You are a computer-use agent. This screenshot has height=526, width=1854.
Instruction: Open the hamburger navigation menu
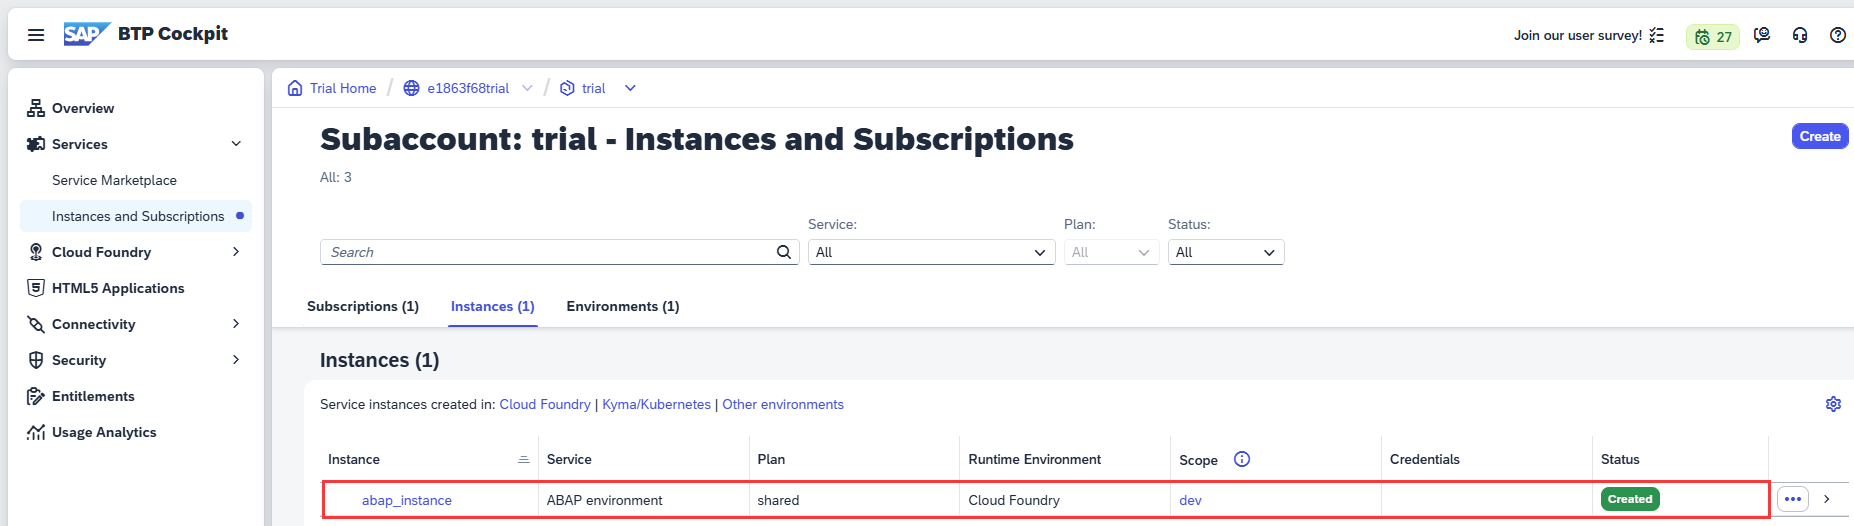coord(36,35)
